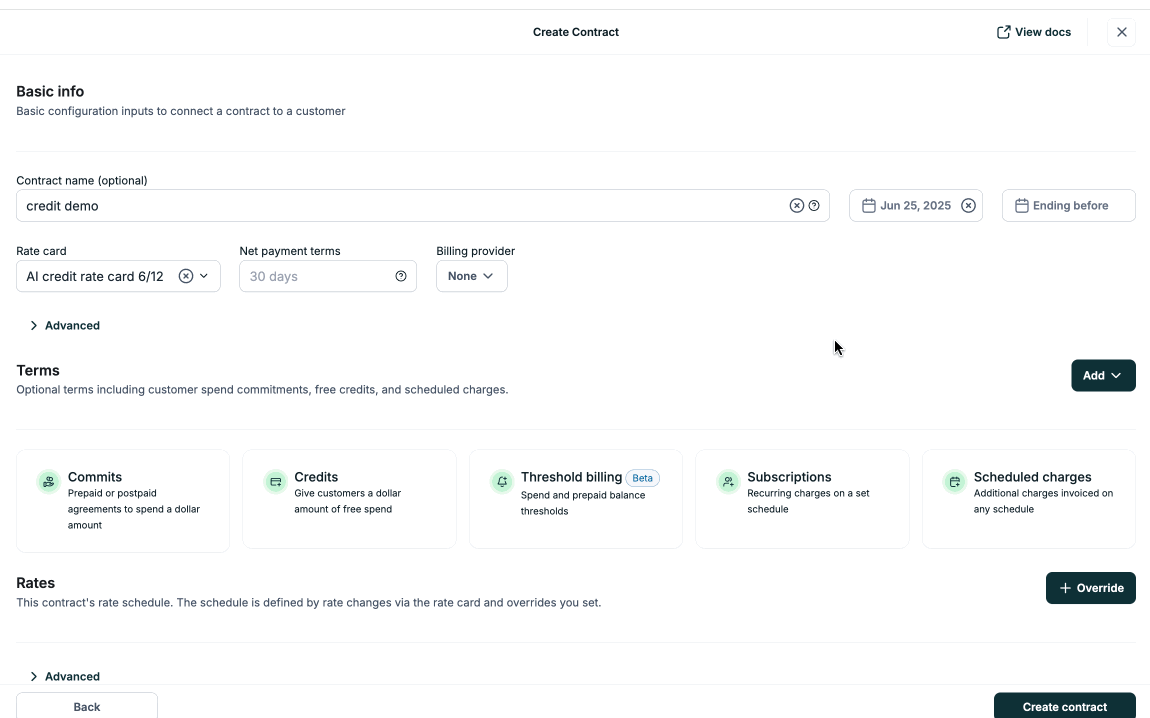Screen dimensions: 1150x718
Task: Click the Threshold billing icon
Action: pyautogui.click(x=501, y=481)
